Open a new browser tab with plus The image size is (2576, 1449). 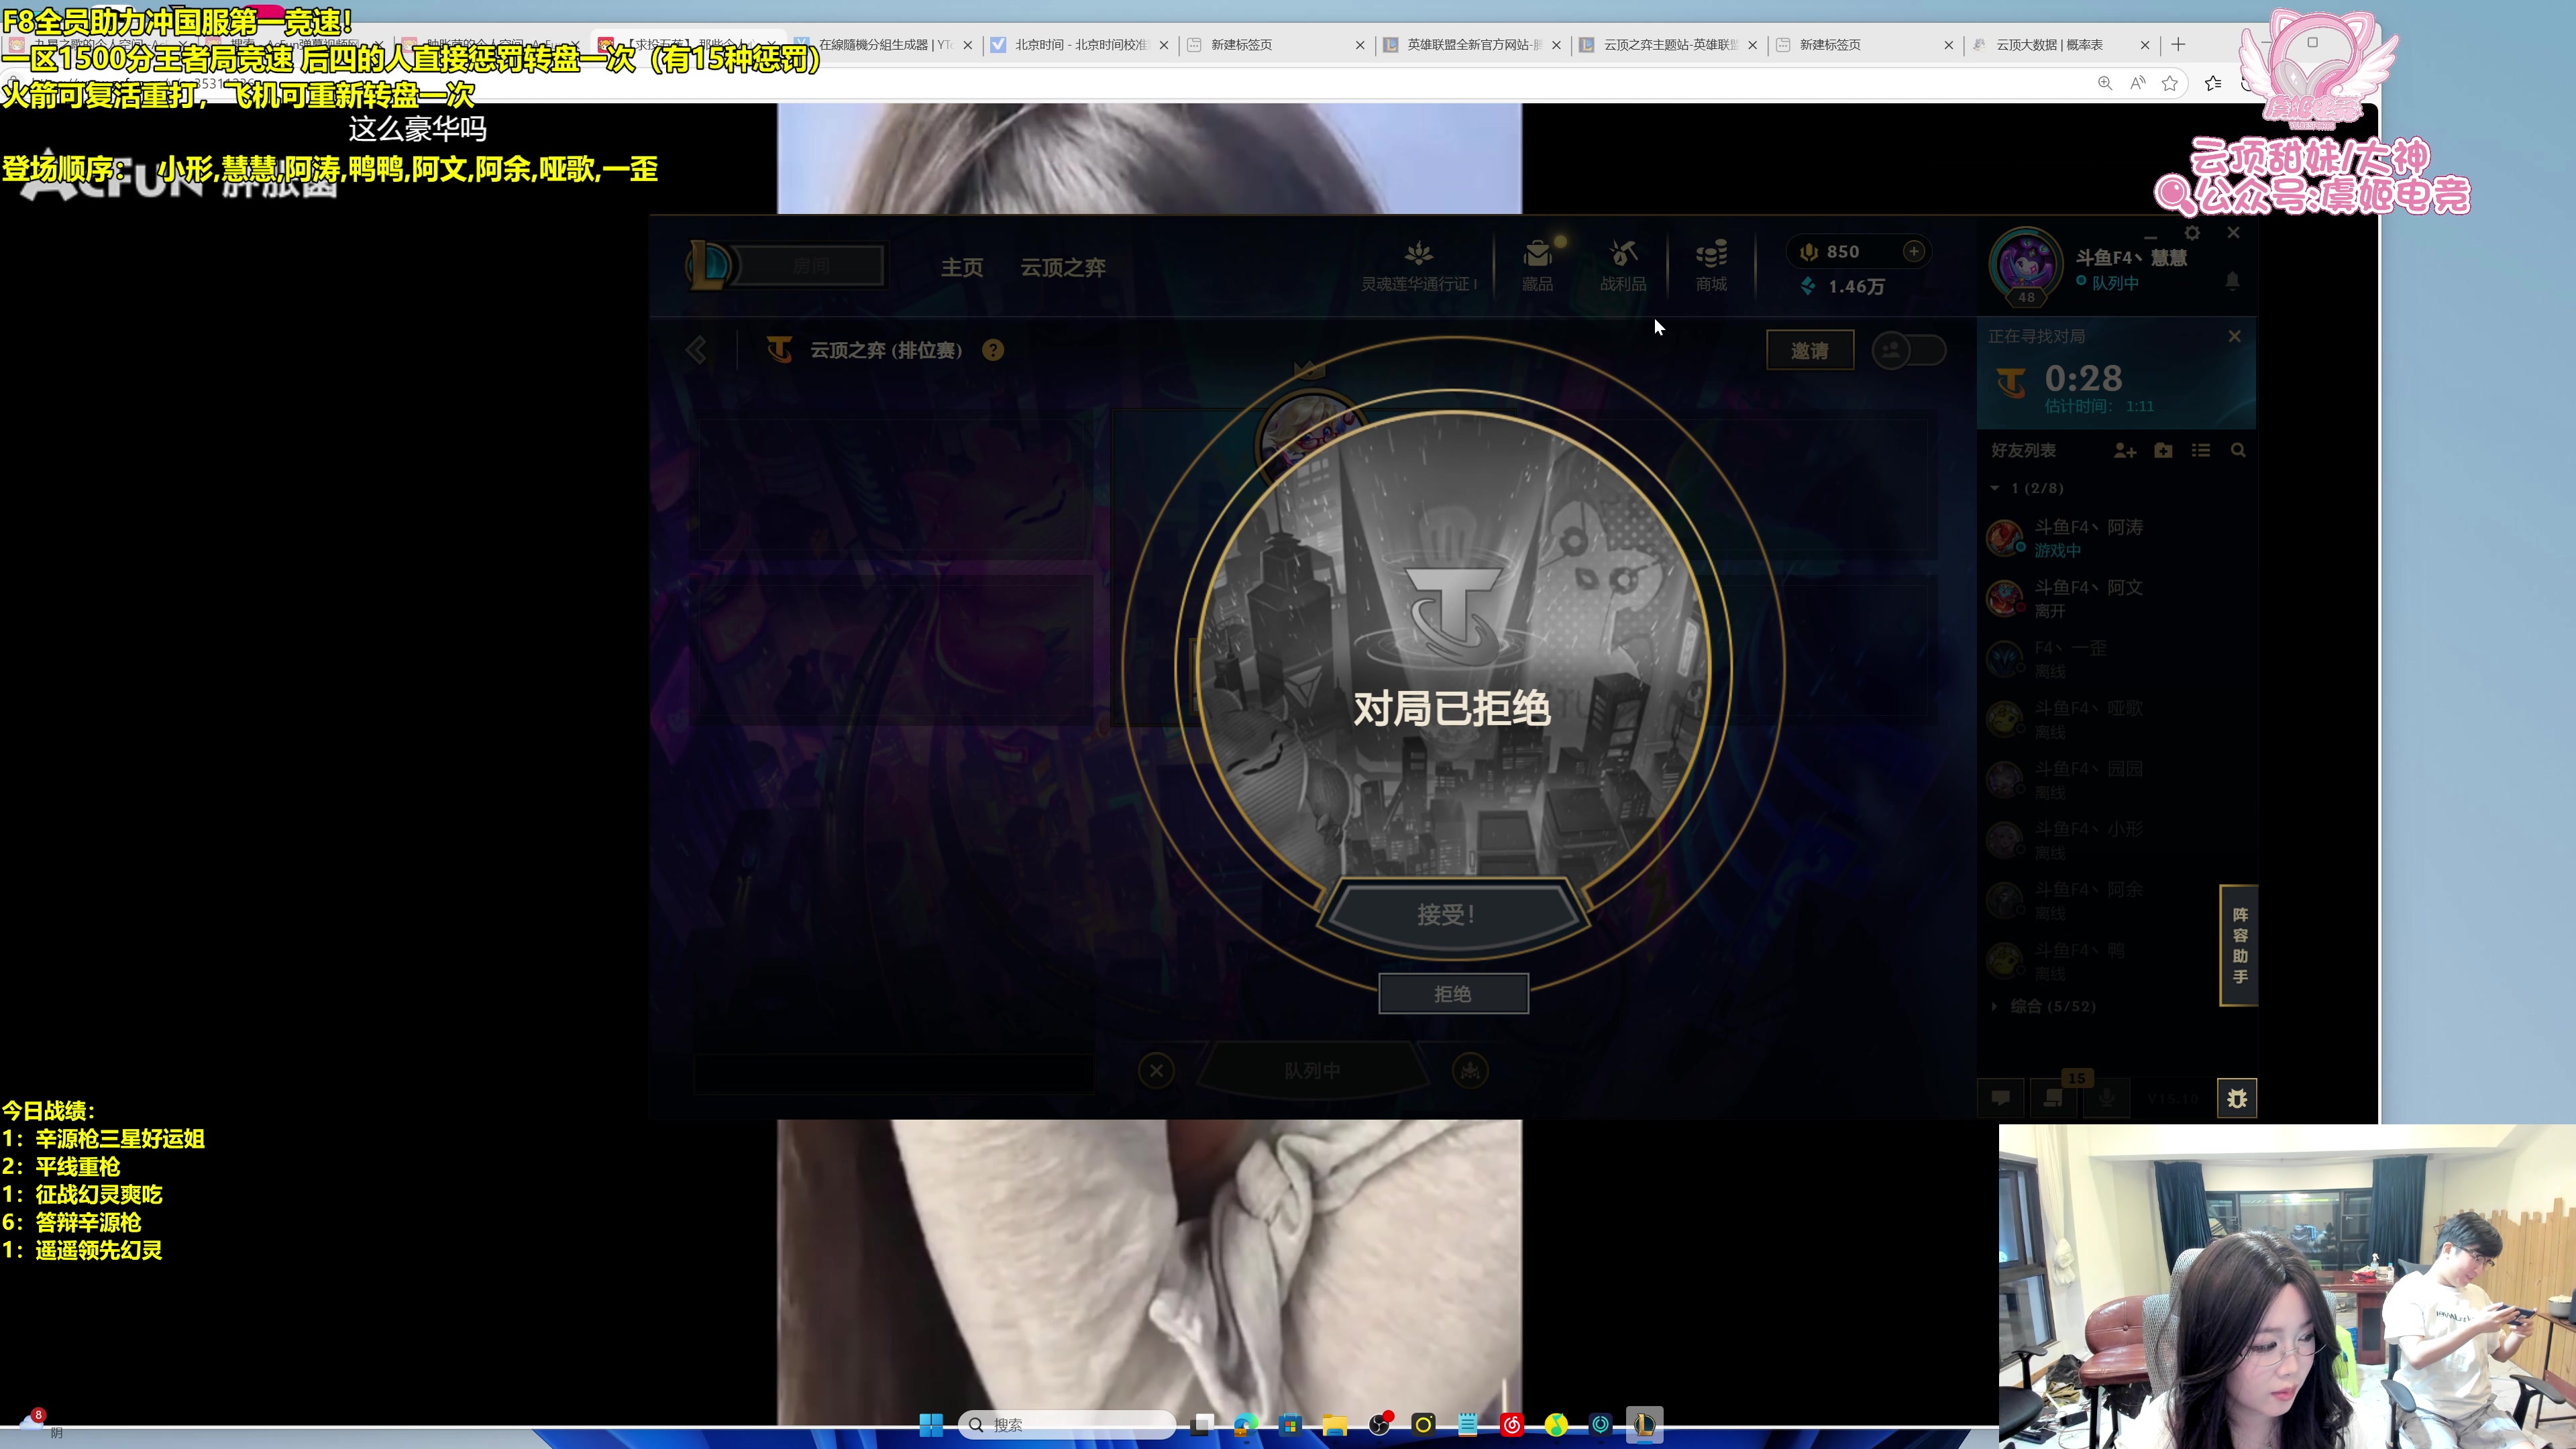point(2178,45)
